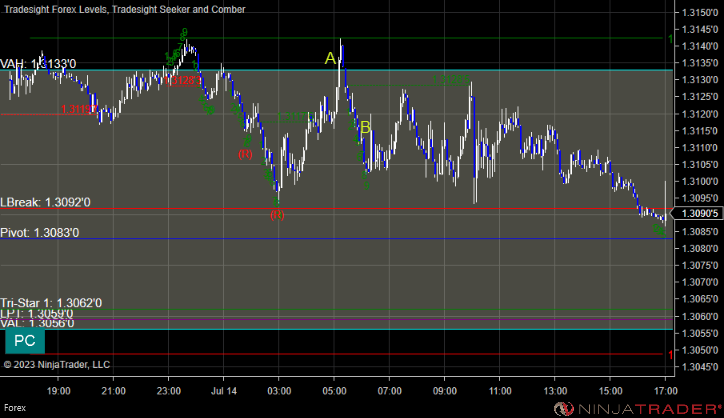Click the Pivot: 1.3083'0 level label
This screenshot has width=724, height=418.
click(x=40, y=233)
